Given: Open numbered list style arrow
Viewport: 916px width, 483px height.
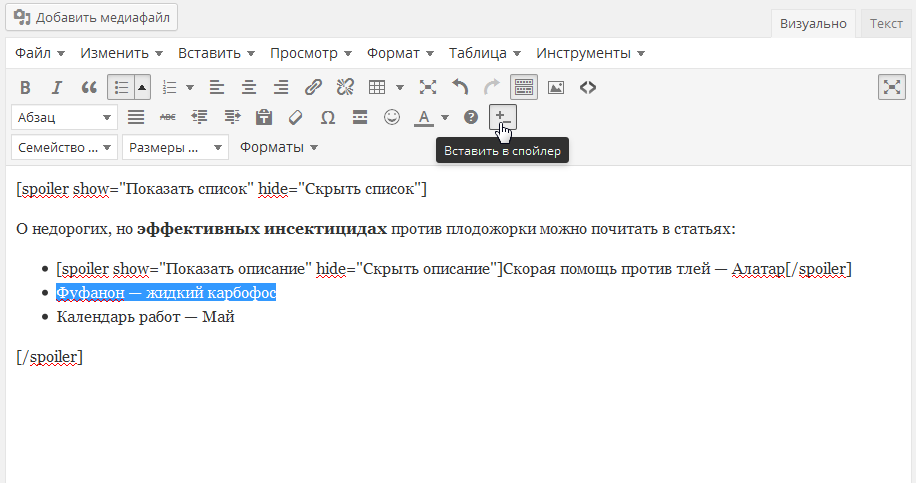Looking at the screenshot, I should coord(190,88).
